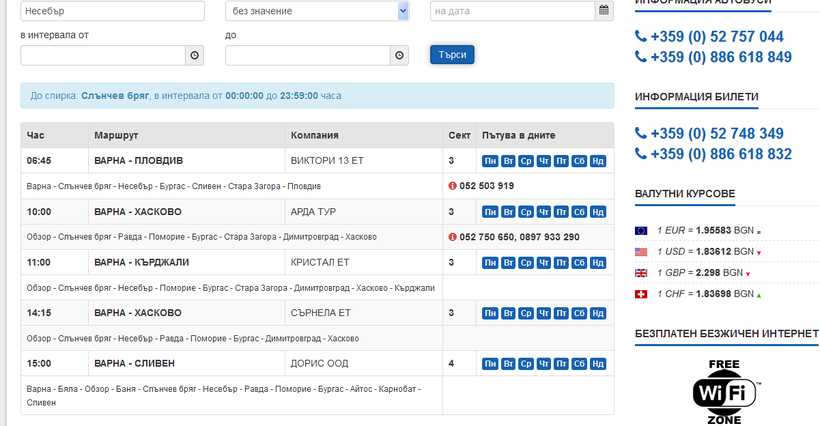
Task: Click into the 'на дата' date field
Action: pos(512,11)
